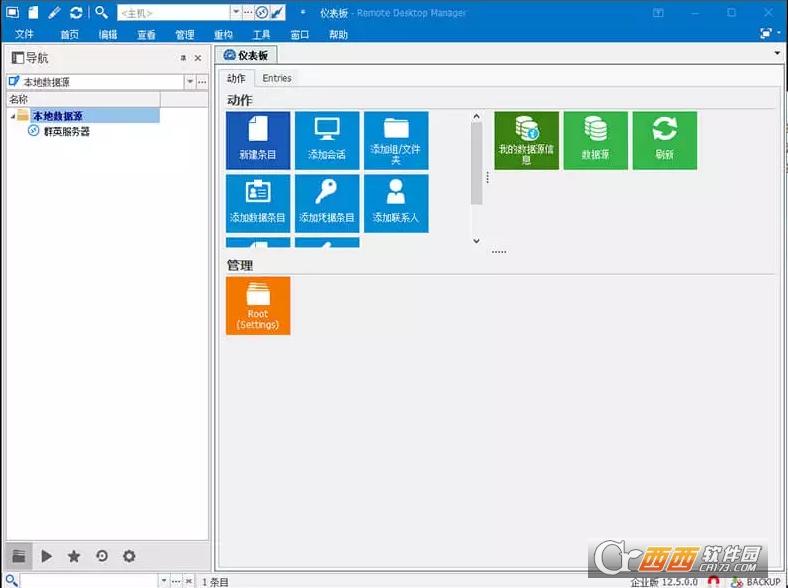
Task: Switch to the play/opened sessions view
Action: pyautogui.click(x=47, y=556)
